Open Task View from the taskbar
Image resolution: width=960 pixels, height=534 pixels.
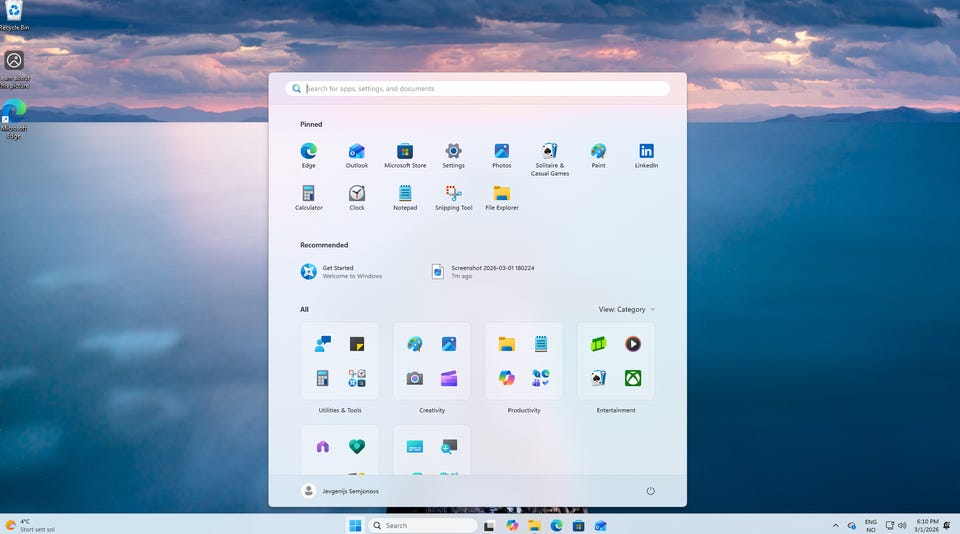tap(489, 525)
